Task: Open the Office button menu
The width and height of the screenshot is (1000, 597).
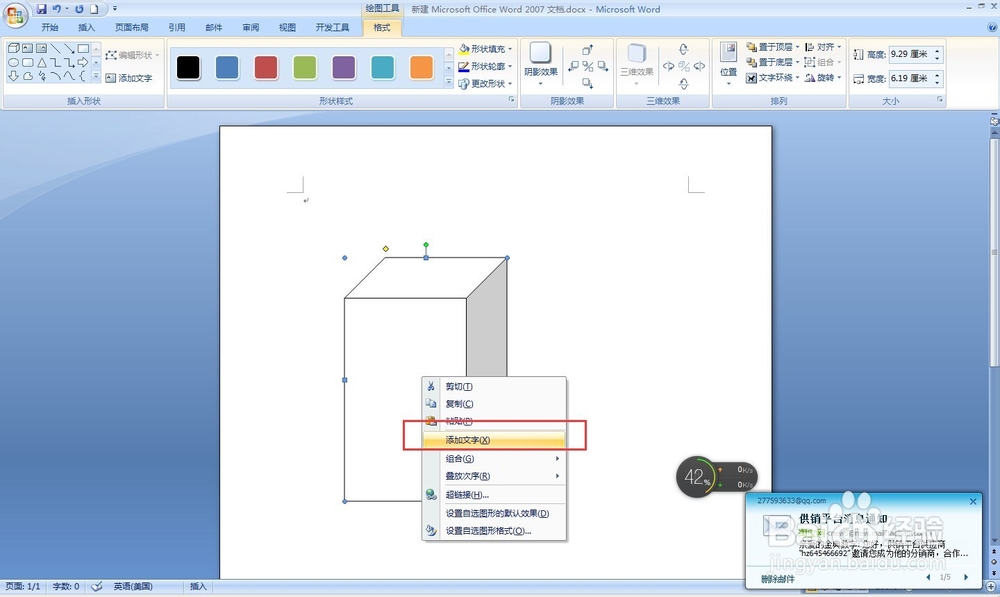Action: tap(15, 15)
